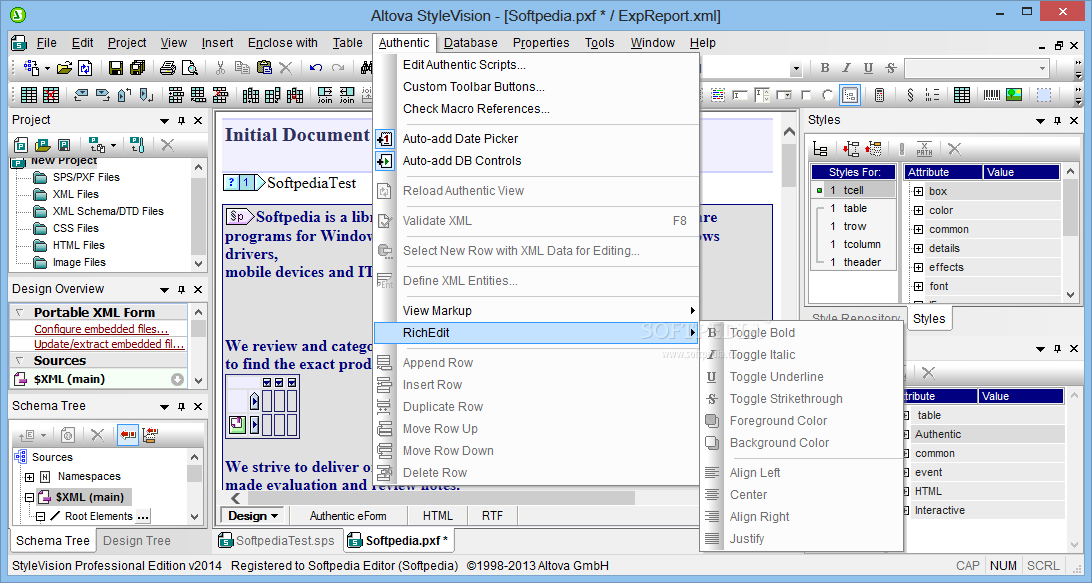
Task: Click the Insert Radio Button toolbar icon
Action: point(827,95)
